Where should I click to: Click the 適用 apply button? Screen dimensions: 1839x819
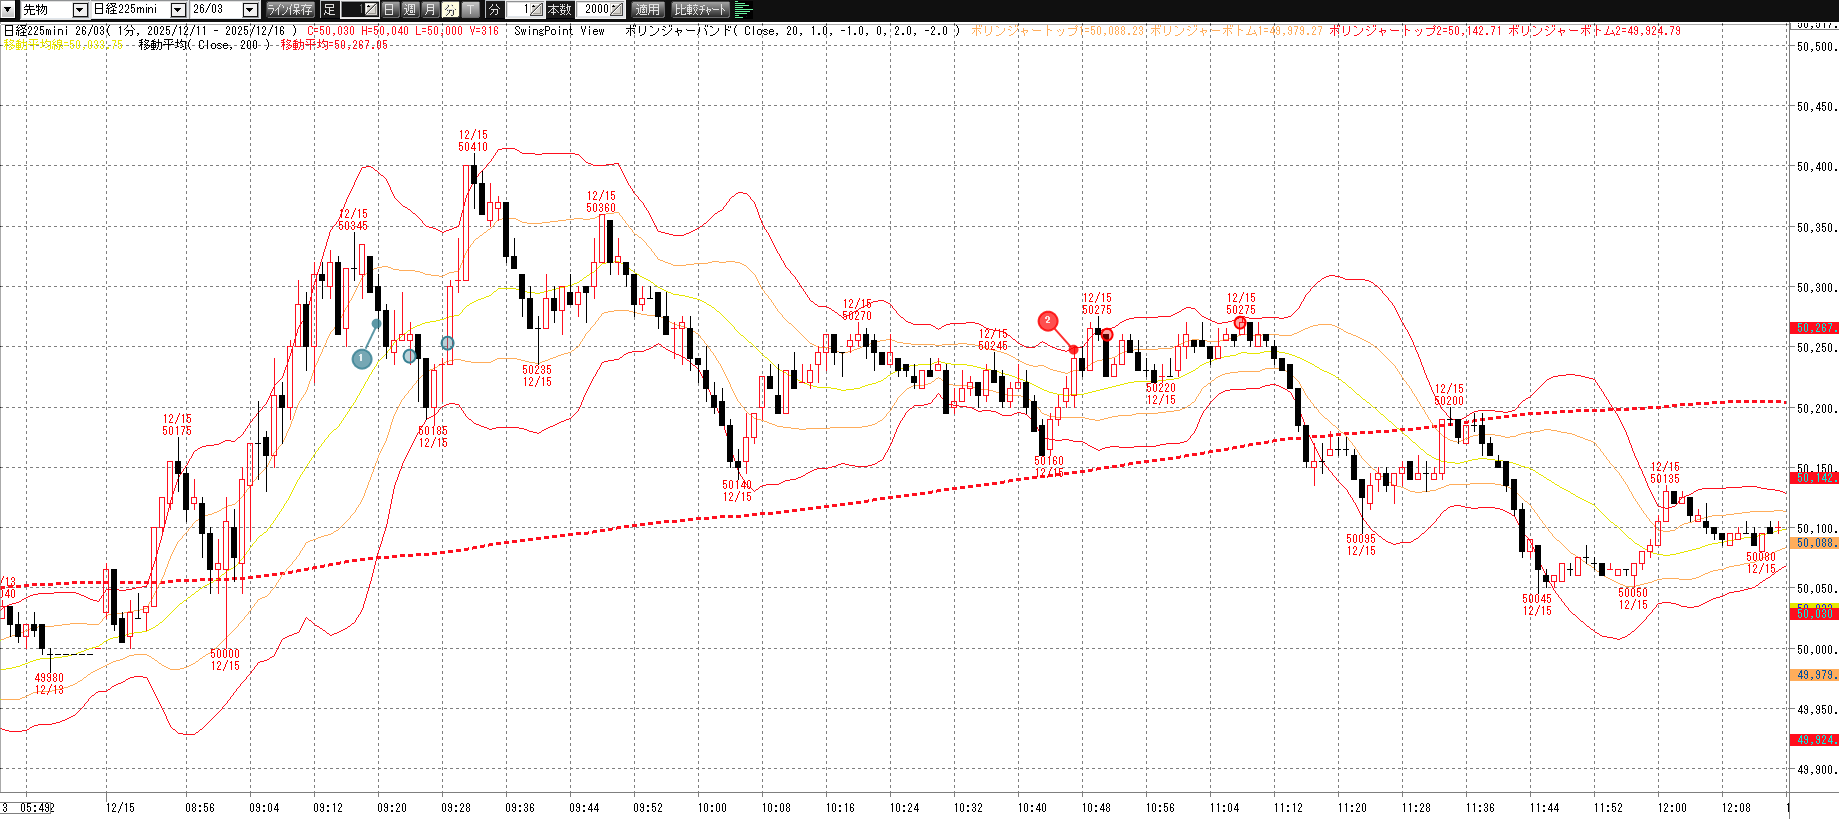click(648, 9)
